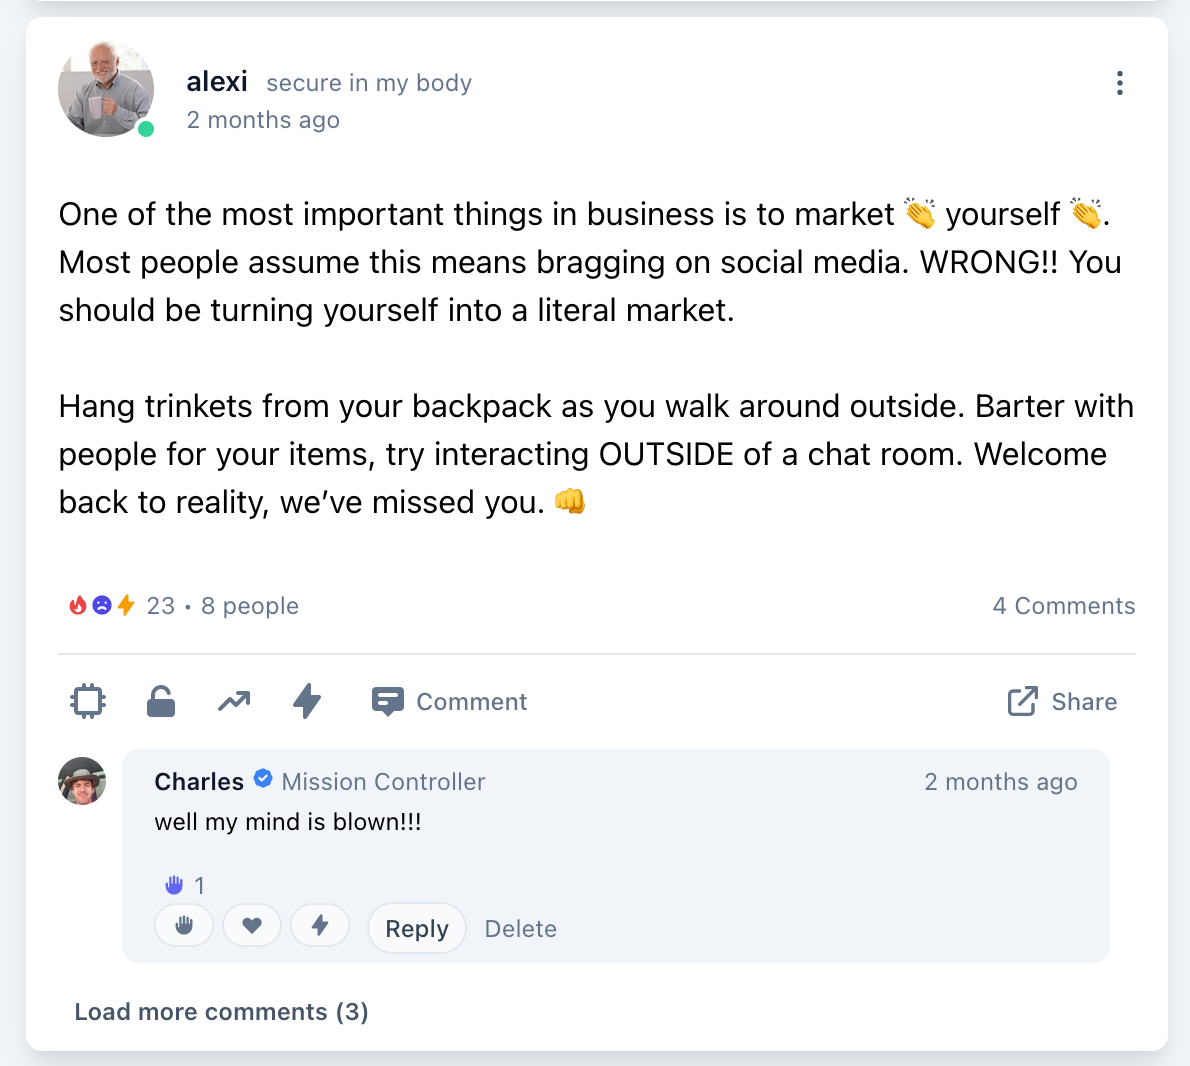Click the fire emoji reaction on the post
This screenshot has width=1190, height=1066.
[x=77, y=605]
